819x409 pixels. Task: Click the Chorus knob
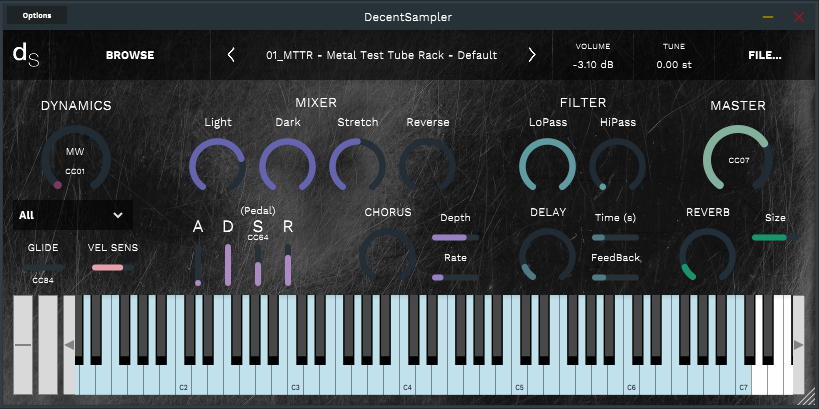[x=388, y=256]
